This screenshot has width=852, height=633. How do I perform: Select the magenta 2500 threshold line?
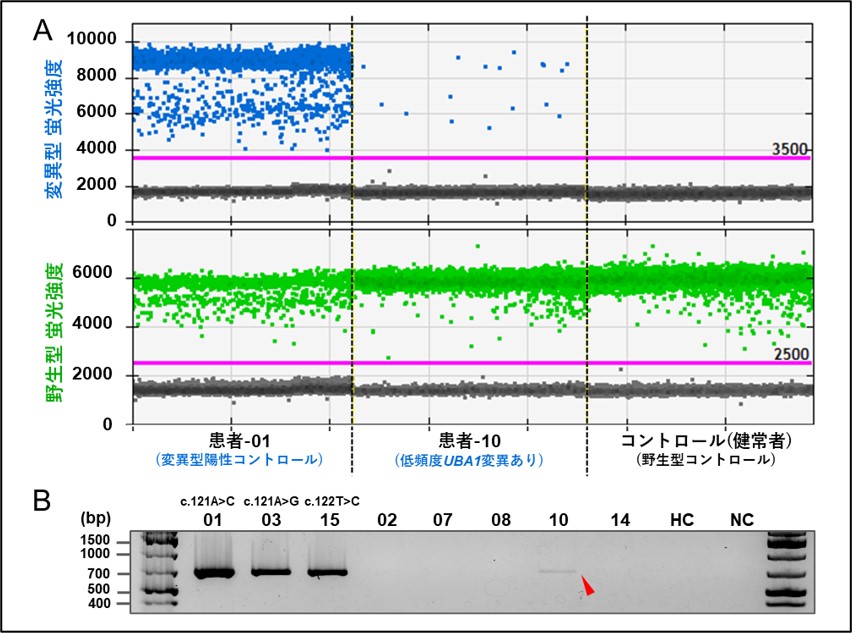[x=470, y=362]
